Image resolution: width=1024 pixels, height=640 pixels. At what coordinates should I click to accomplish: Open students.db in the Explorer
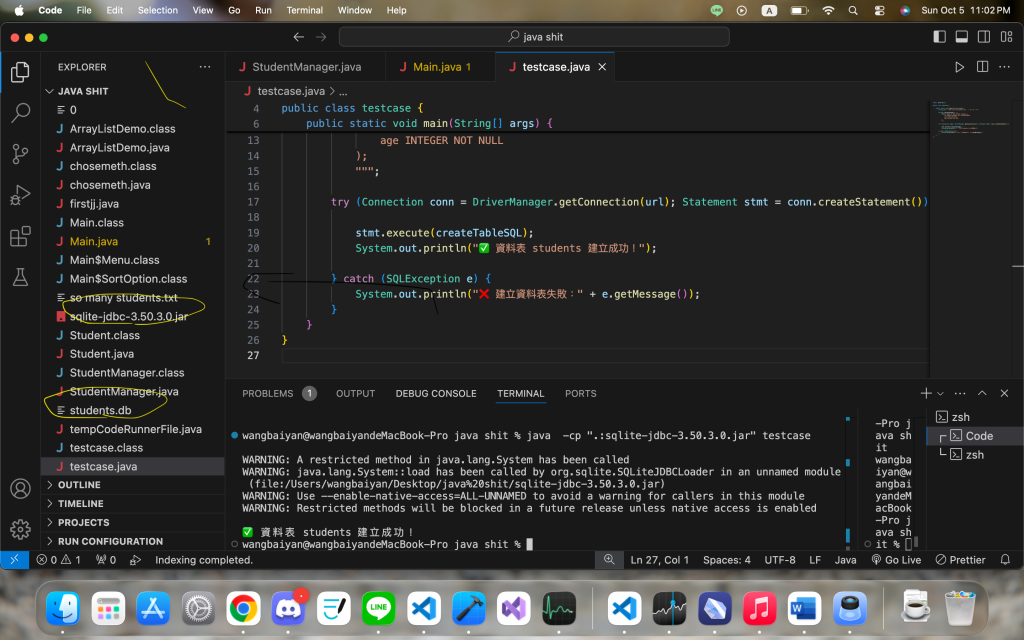coord(101,410)
